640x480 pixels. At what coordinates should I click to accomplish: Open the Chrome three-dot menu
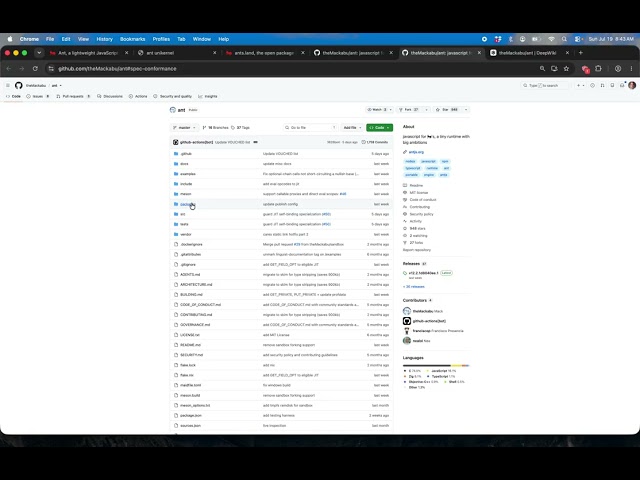click(x=631, y=69)
